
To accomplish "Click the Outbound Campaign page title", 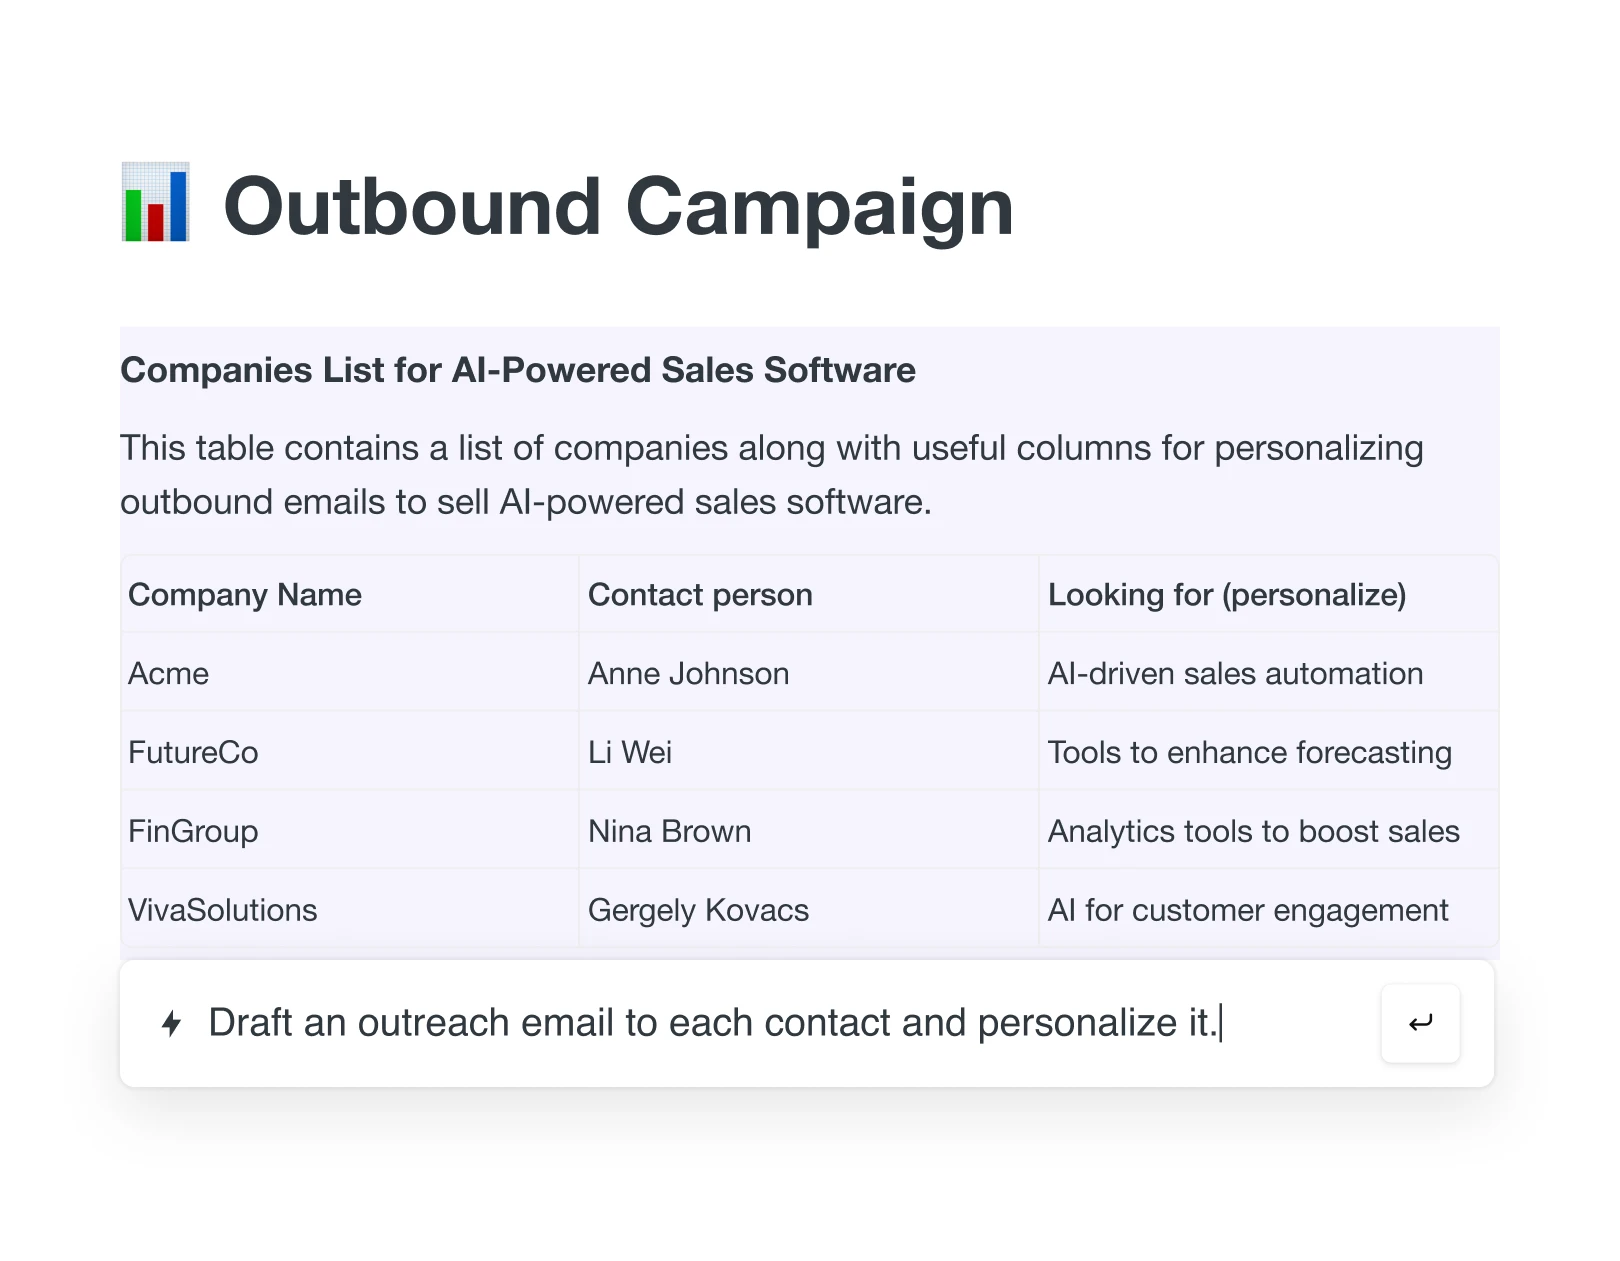I will (x=618, y=207).
